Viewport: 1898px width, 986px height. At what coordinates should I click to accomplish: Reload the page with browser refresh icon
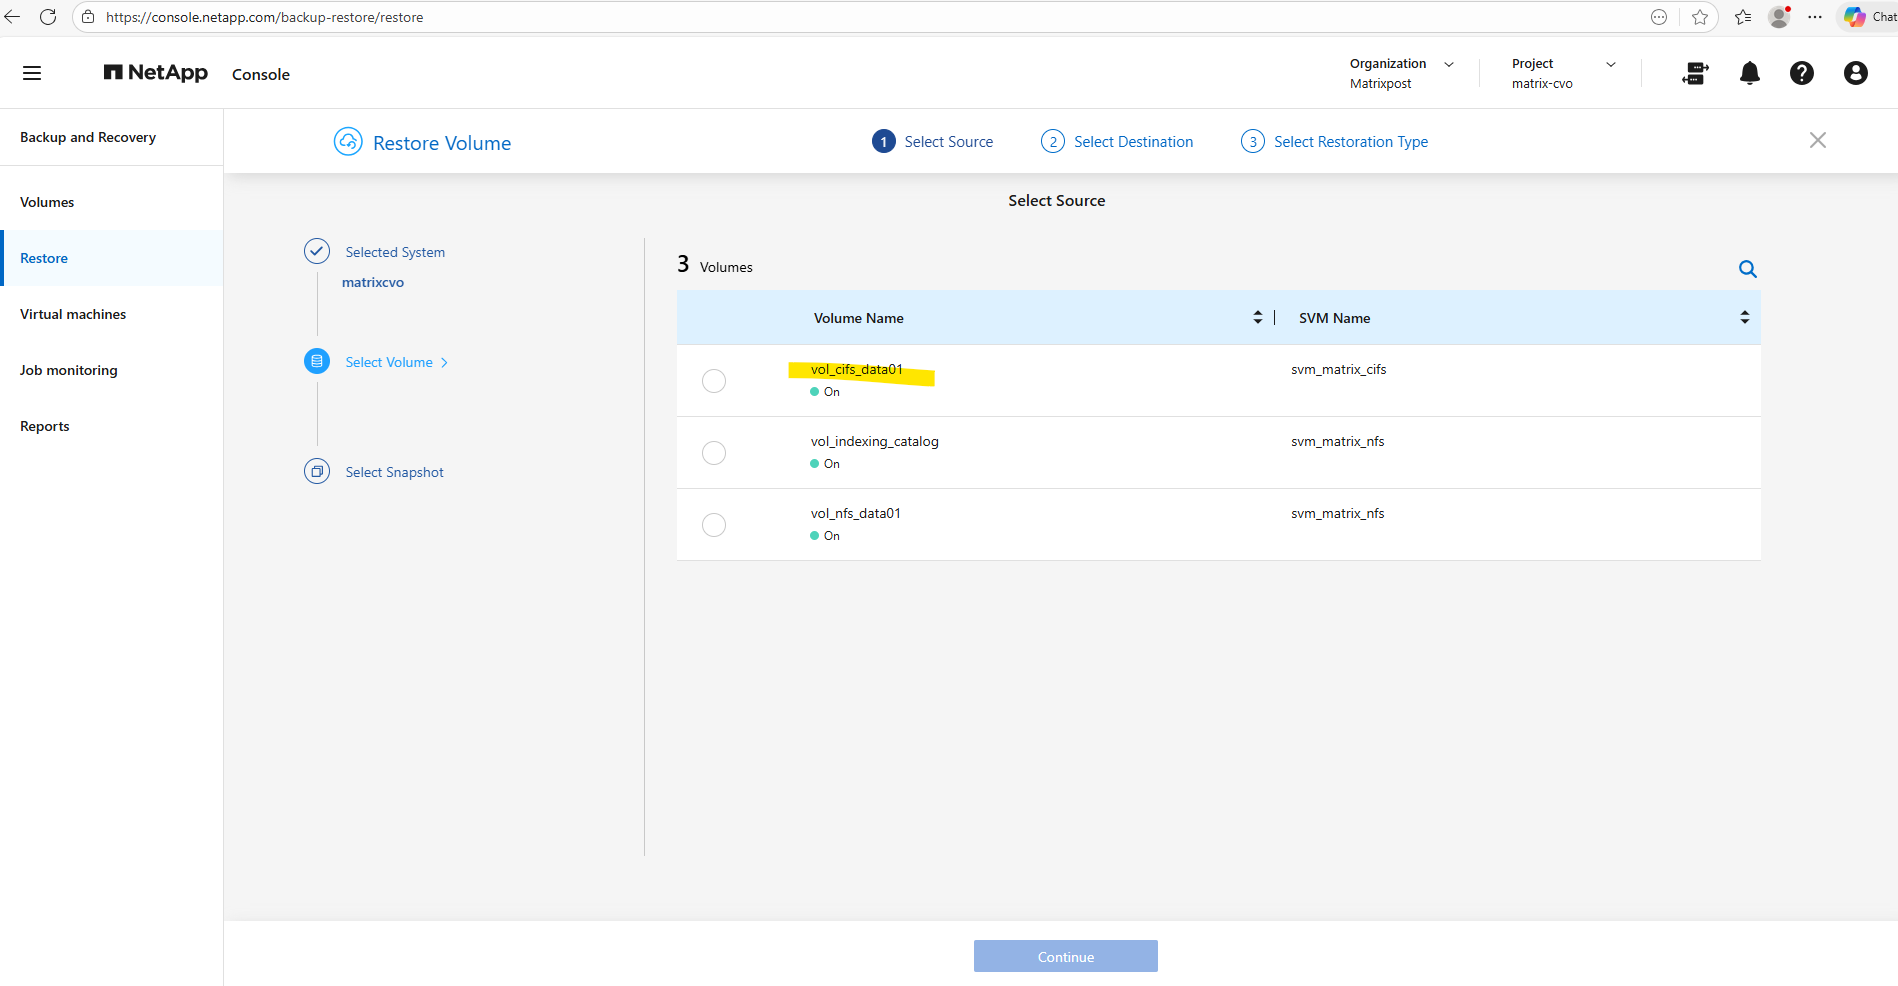47,17
